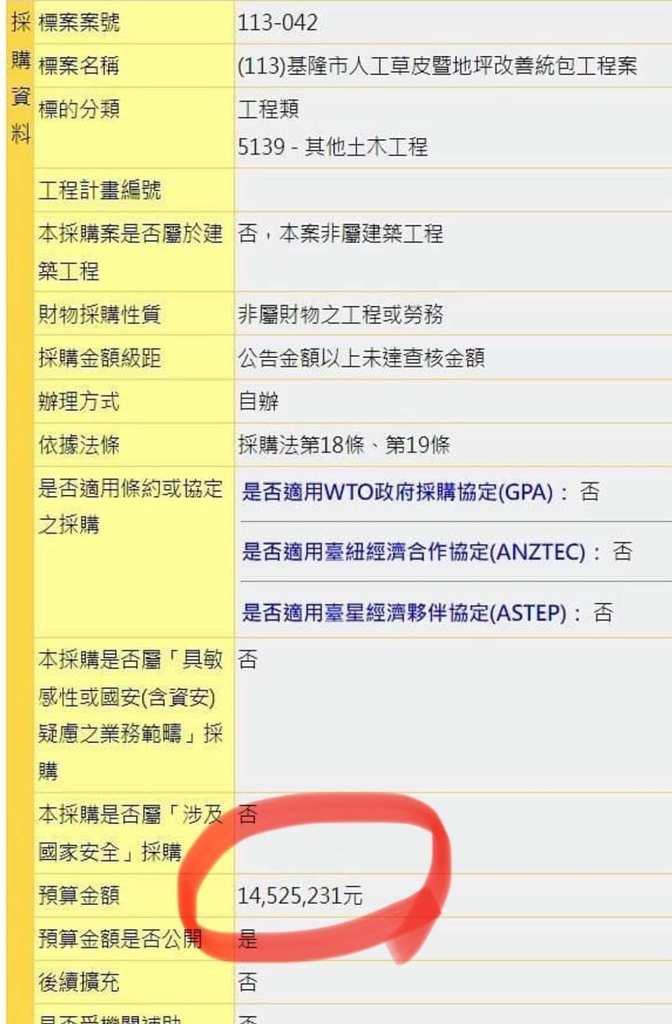Click the 預算金額 label cell
This screenshot has width=672, height=1024.
tap(134, 895)
